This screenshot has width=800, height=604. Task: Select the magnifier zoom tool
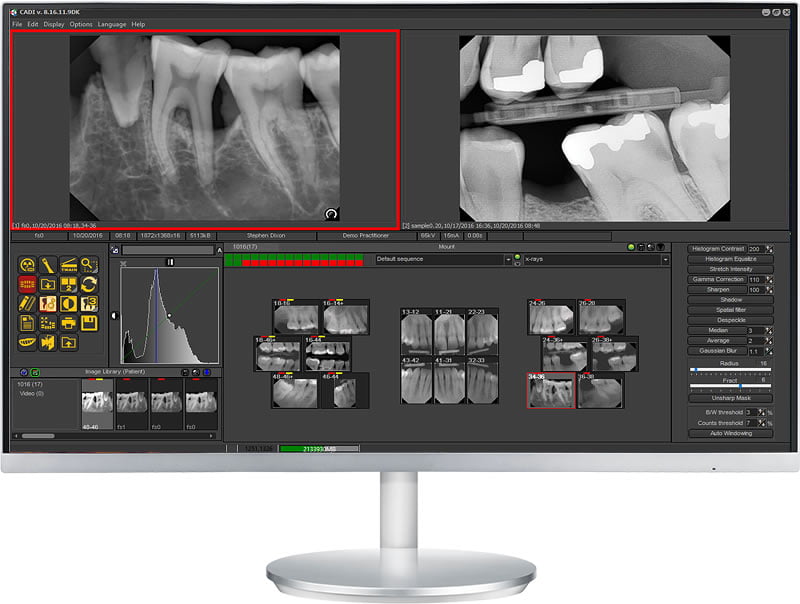pos(89,265)
